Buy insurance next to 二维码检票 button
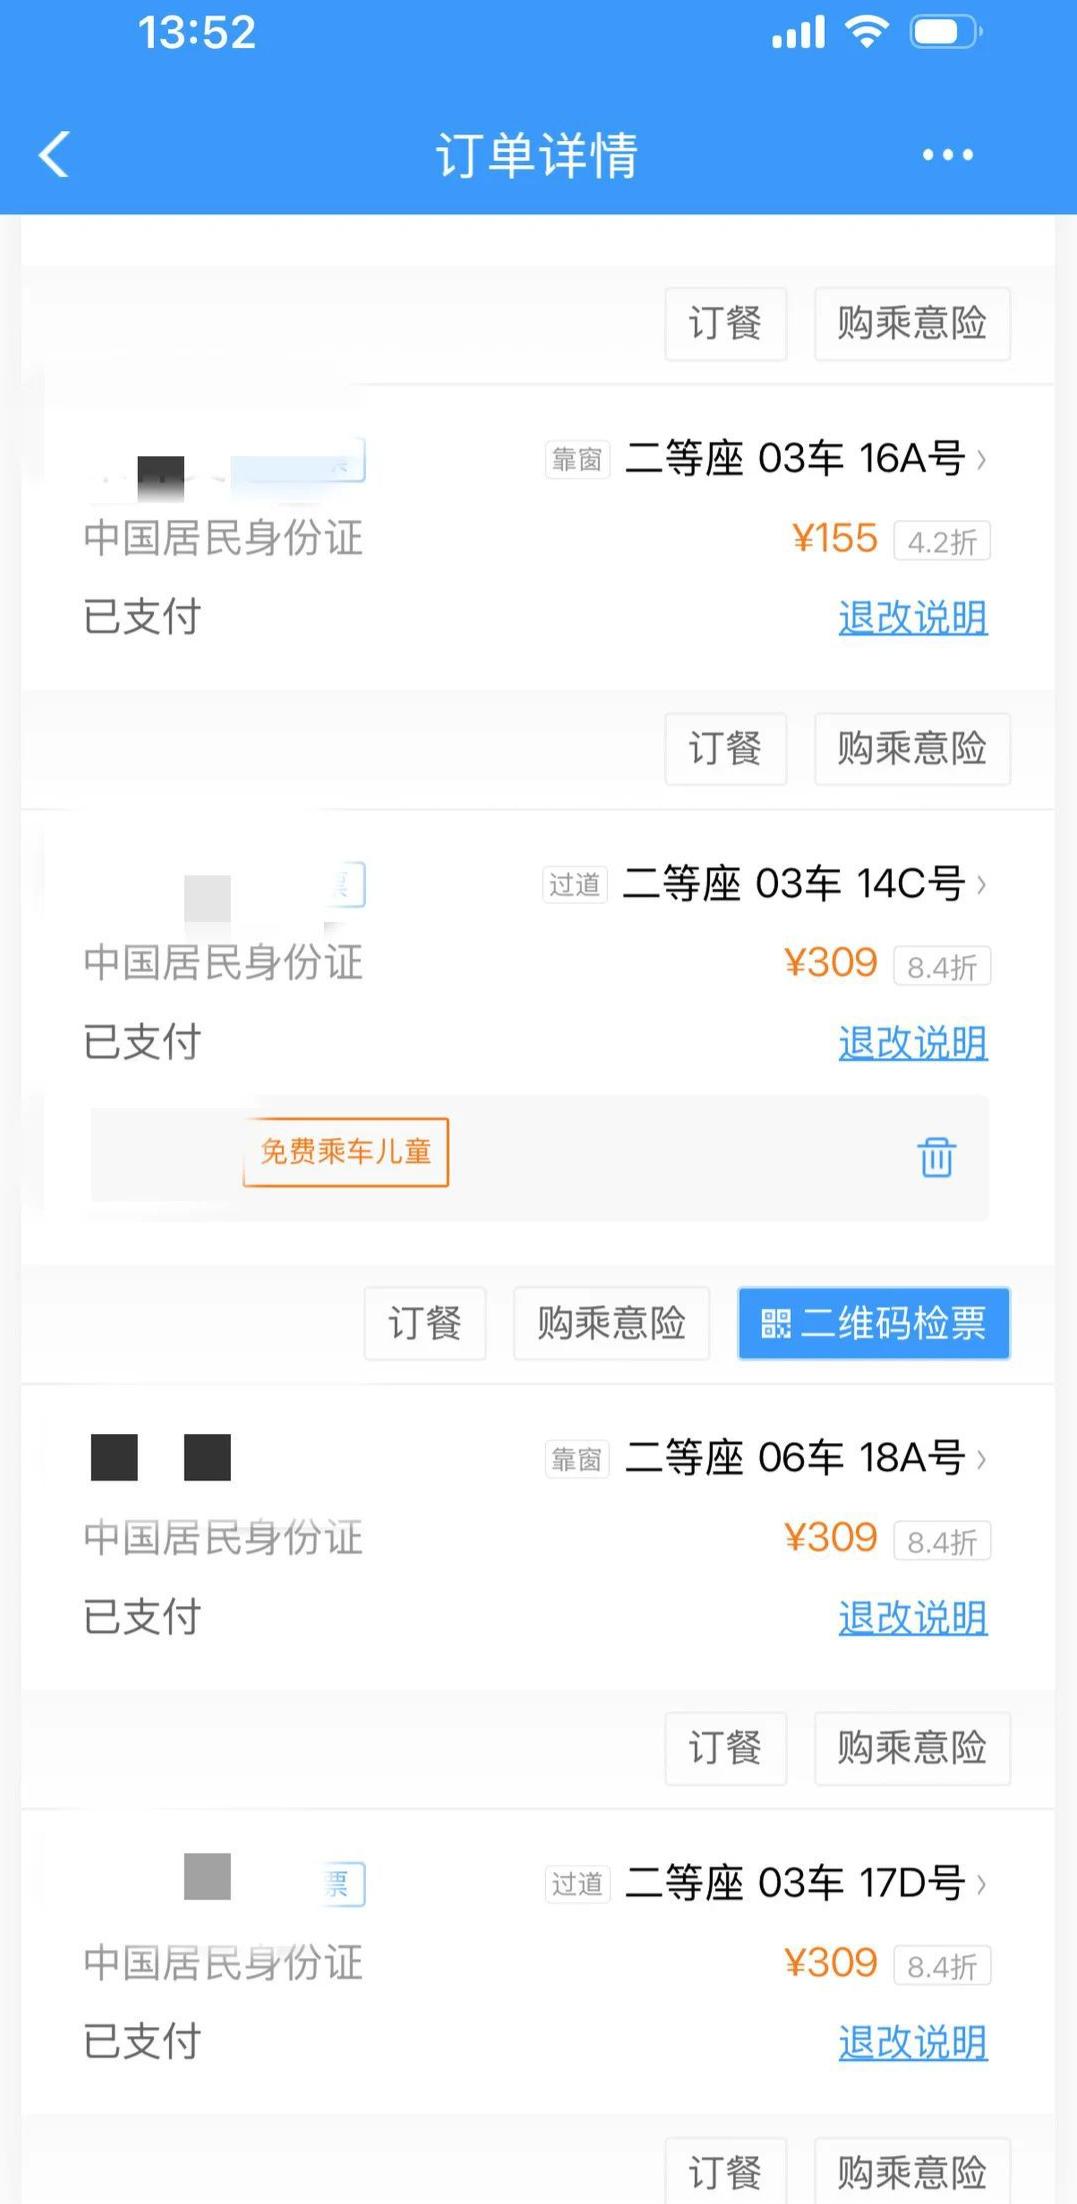 [611, 1323]
